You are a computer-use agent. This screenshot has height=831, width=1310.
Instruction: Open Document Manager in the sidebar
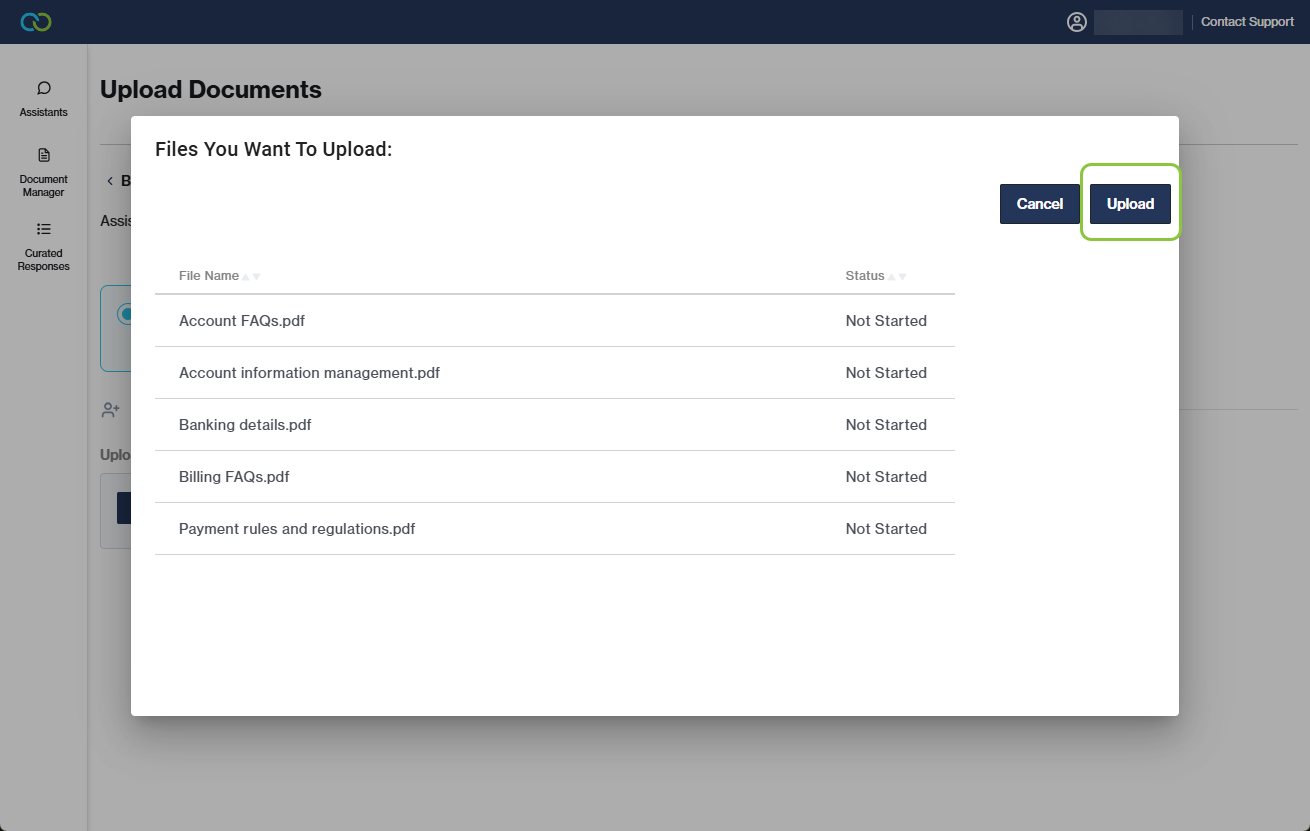(44, 171)
